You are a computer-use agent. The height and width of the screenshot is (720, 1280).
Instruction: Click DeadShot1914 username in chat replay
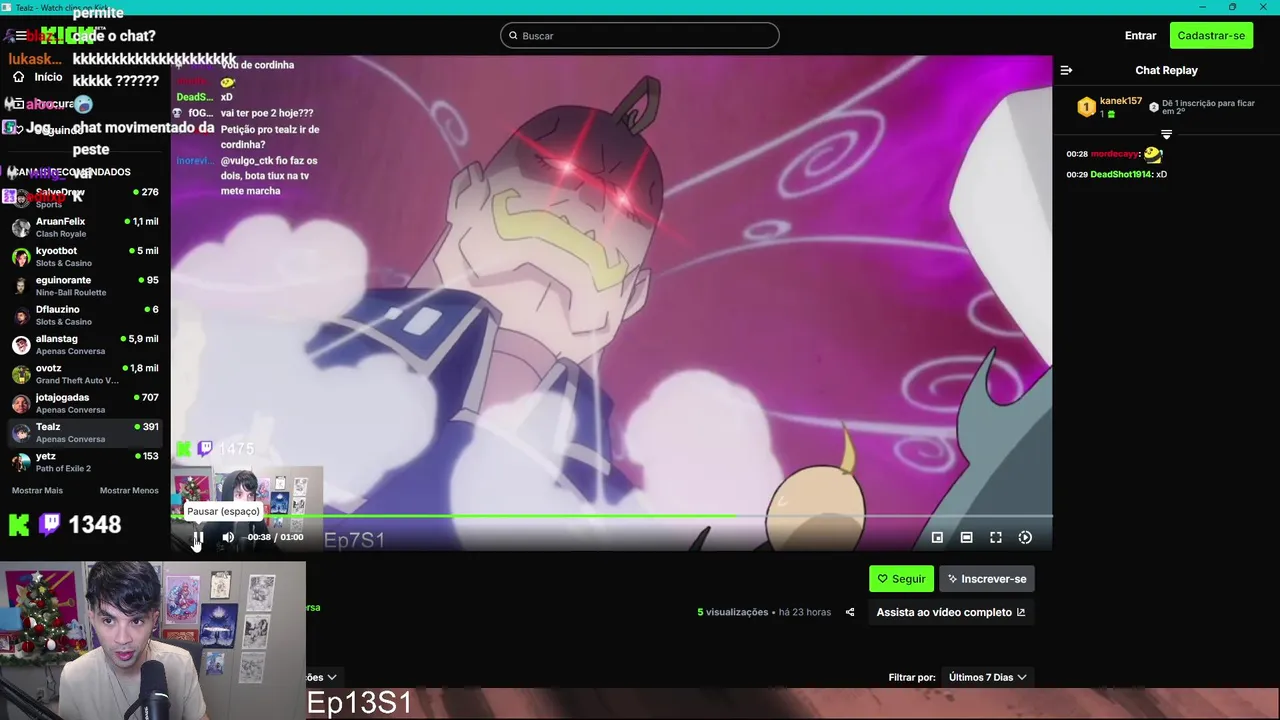click(x=1121, y=174)
